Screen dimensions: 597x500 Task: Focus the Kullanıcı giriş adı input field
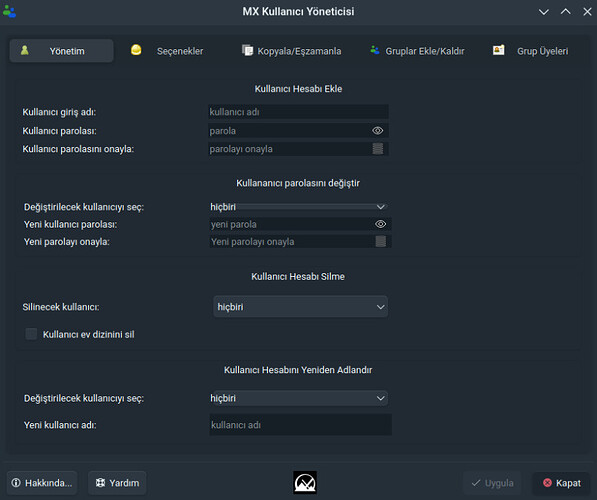pyautogui.click(x=298, y=112)
